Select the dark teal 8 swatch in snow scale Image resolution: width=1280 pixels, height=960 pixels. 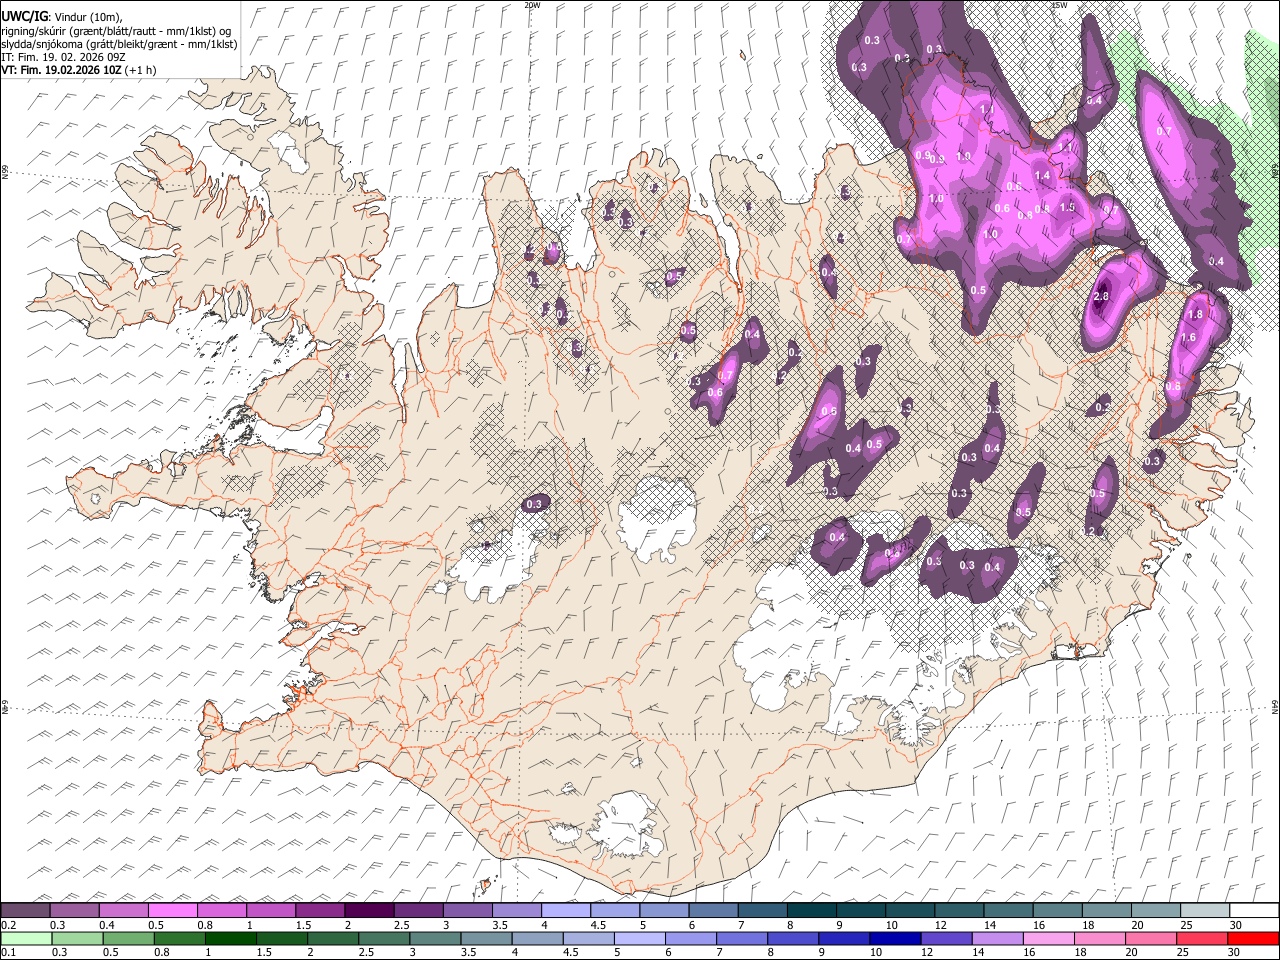811,910
